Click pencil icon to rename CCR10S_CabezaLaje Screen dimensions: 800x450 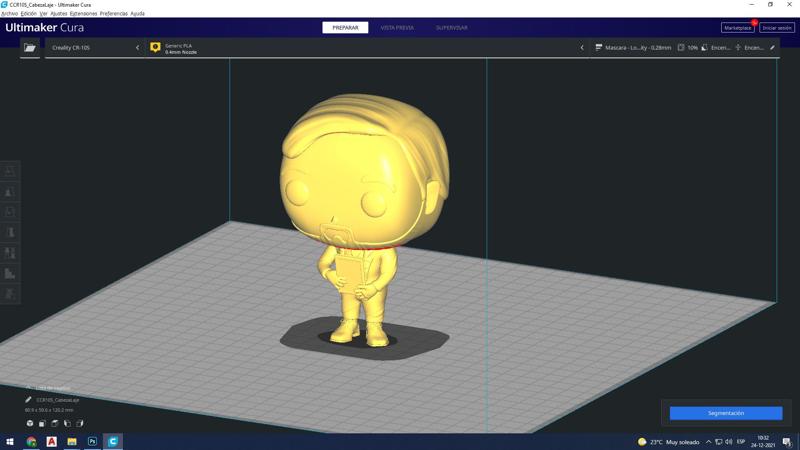pyautogui.click(x=29, y=400)
